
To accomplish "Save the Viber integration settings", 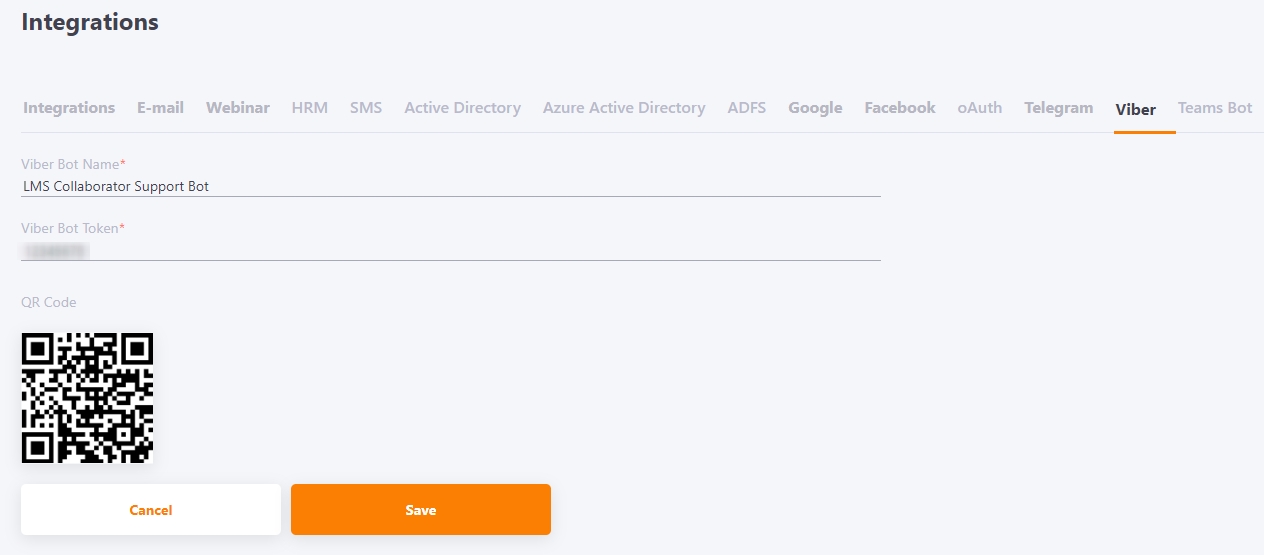I will 421,510.
